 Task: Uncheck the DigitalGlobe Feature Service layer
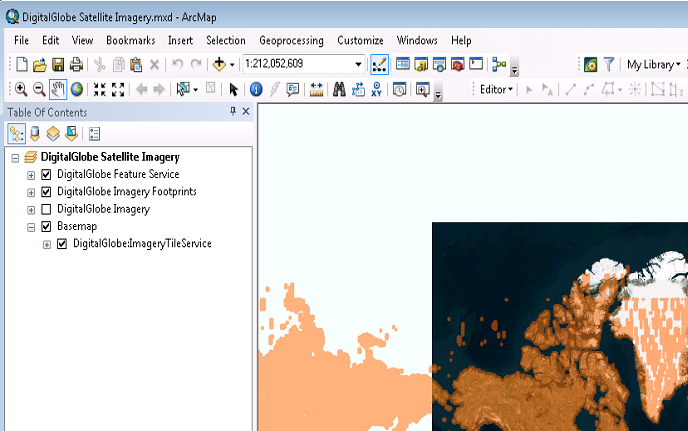tap(46, 174)
